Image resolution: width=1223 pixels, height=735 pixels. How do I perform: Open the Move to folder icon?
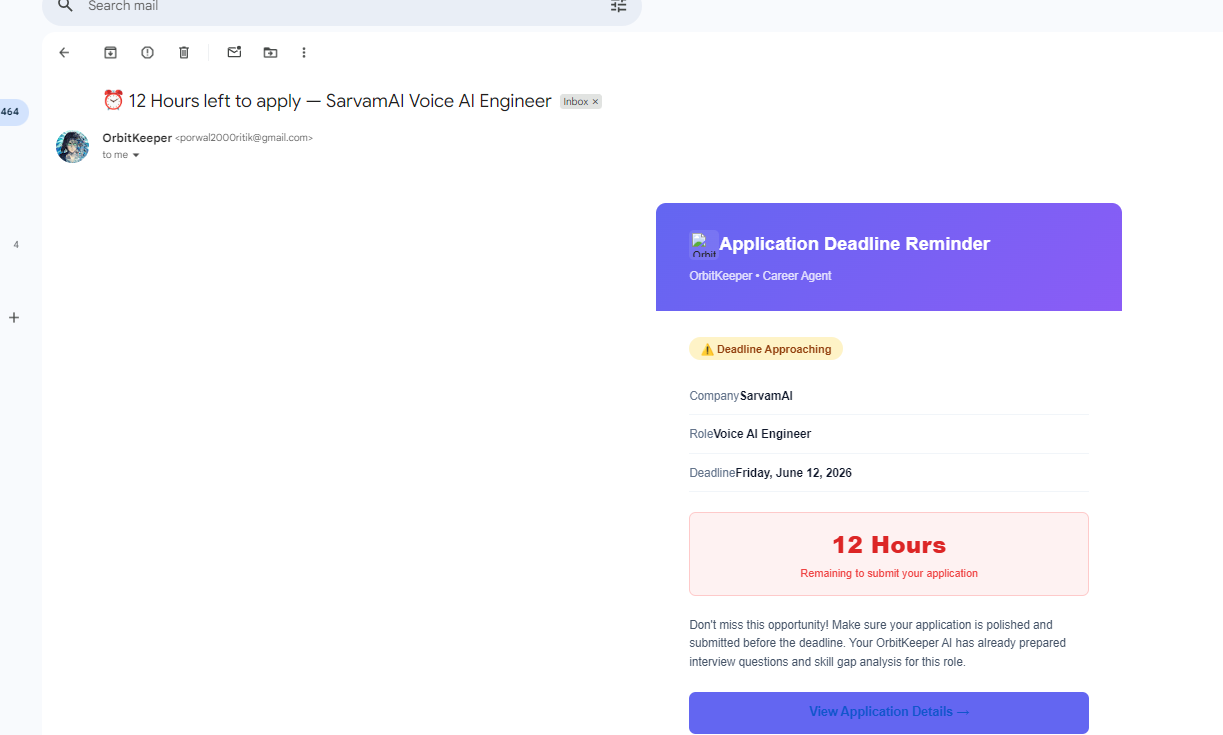pyautogui.click(x=270, y=52)
